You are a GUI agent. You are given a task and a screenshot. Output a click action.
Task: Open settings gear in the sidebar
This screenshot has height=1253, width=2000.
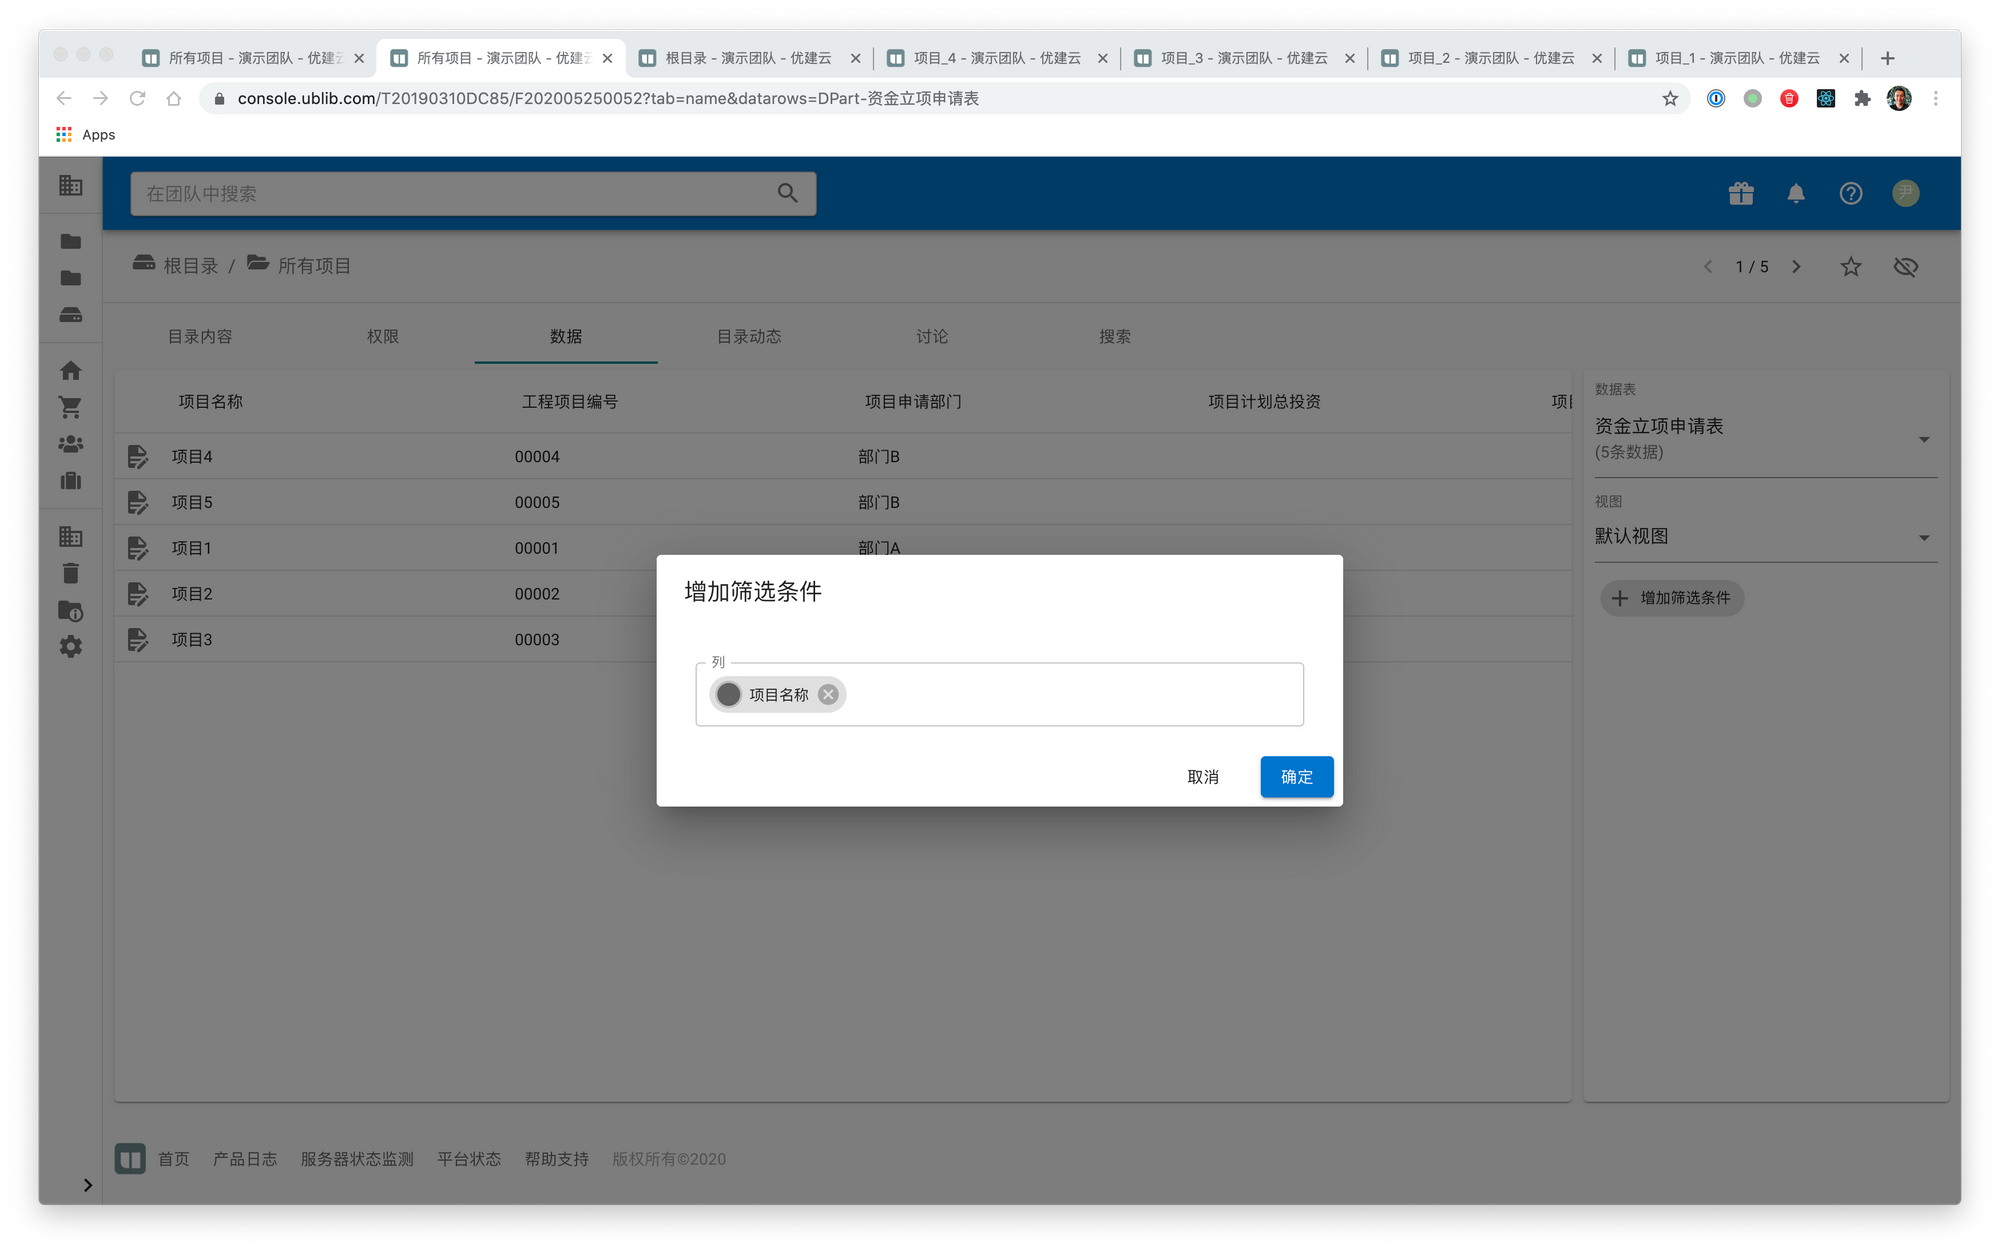point(70,647)
